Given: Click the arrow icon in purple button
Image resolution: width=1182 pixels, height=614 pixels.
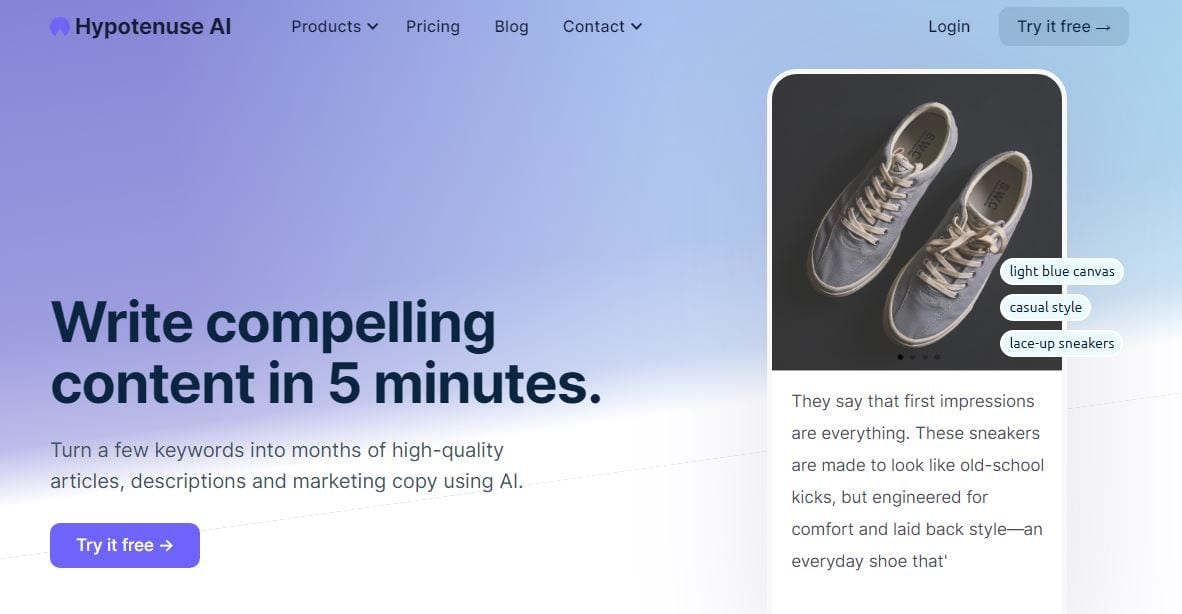Looking at the screenshot, I should [x=167, y=545].
